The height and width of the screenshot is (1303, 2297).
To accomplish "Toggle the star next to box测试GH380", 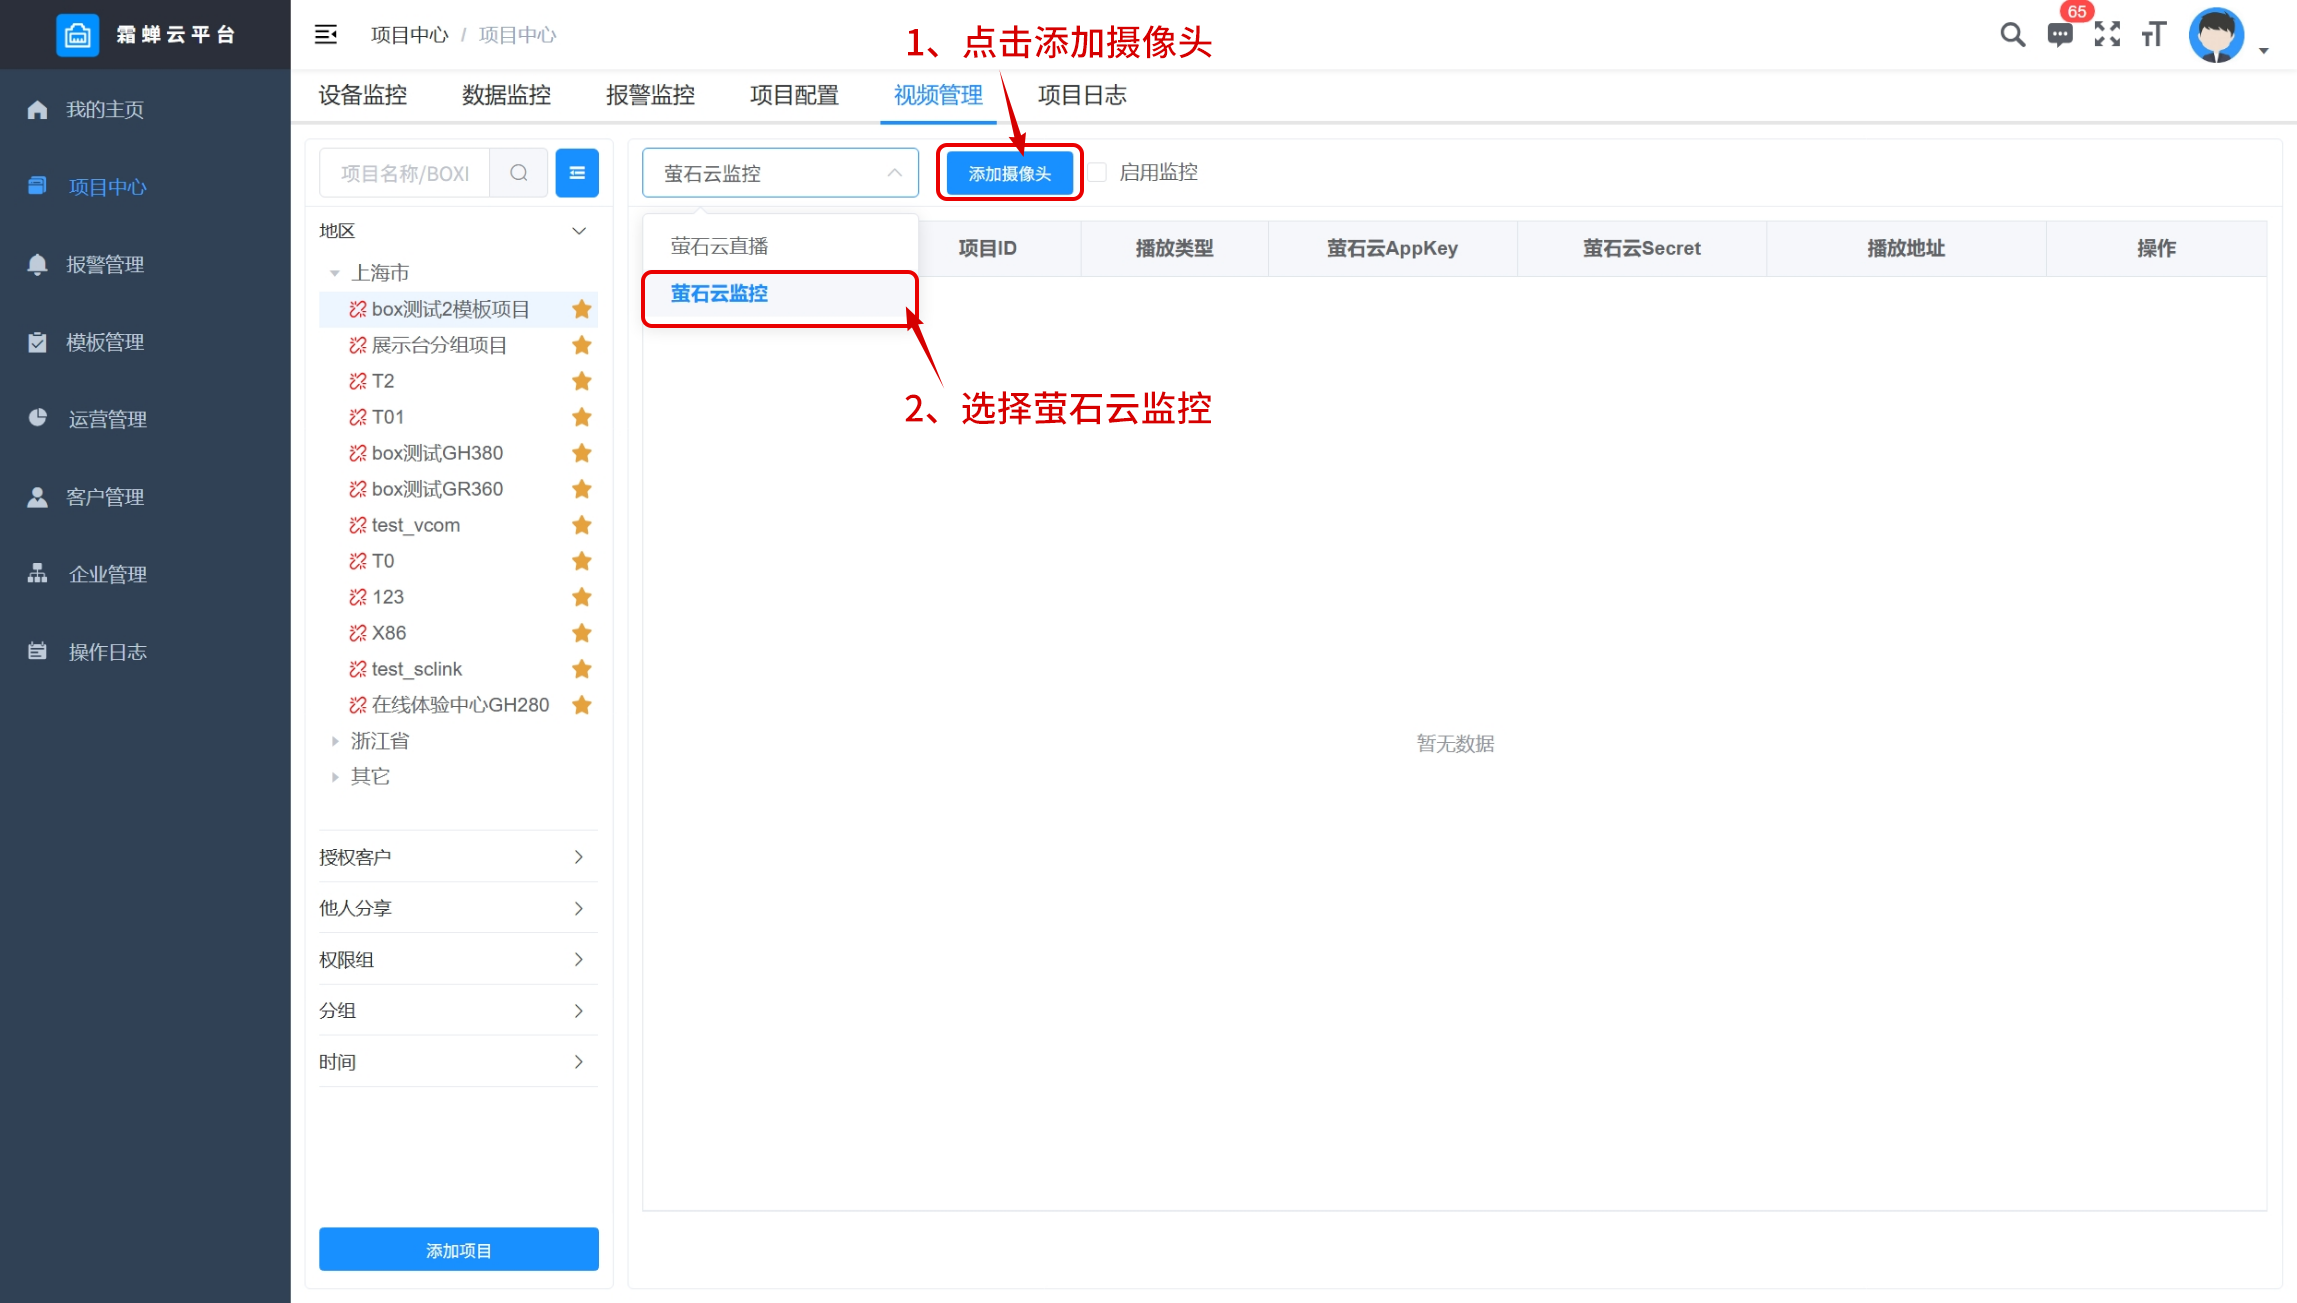I will (x=582, y=453).
